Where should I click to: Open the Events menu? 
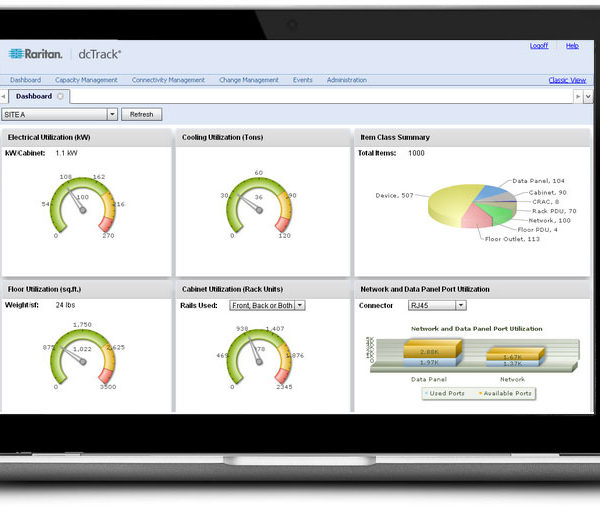coord(303,80)
